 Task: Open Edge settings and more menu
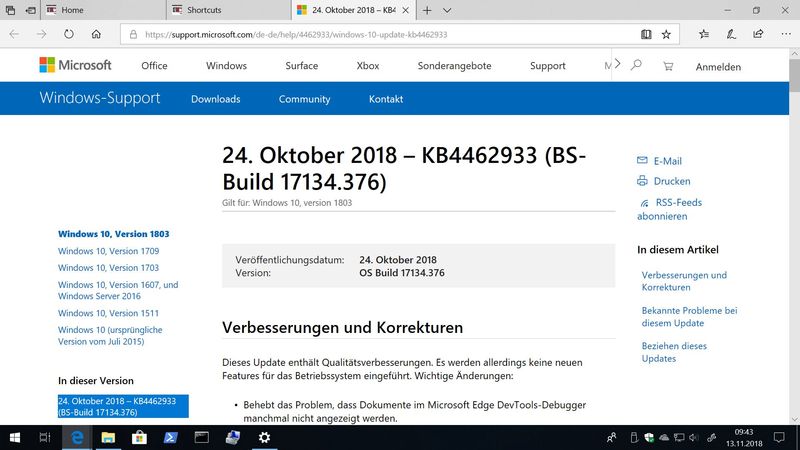pos(786,34)
